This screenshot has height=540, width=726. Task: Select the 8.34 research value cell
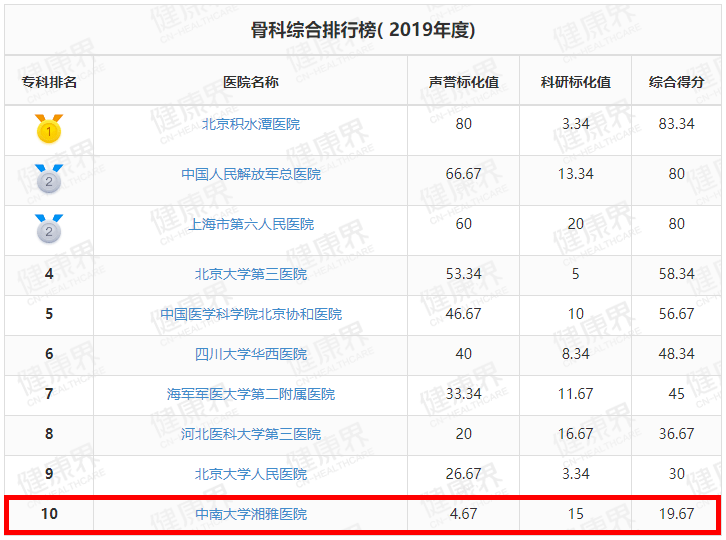click(576, 354)
